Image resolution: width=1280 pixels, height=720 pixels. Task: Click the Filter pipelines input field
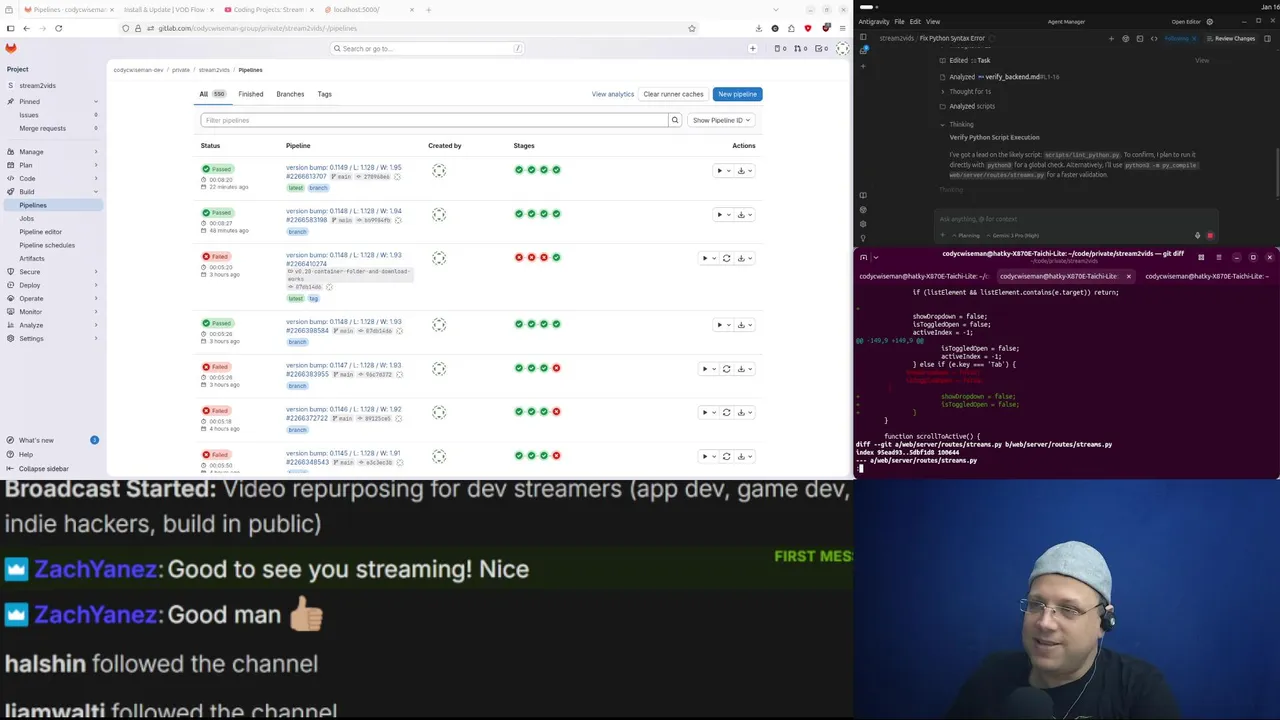point(434,120)
